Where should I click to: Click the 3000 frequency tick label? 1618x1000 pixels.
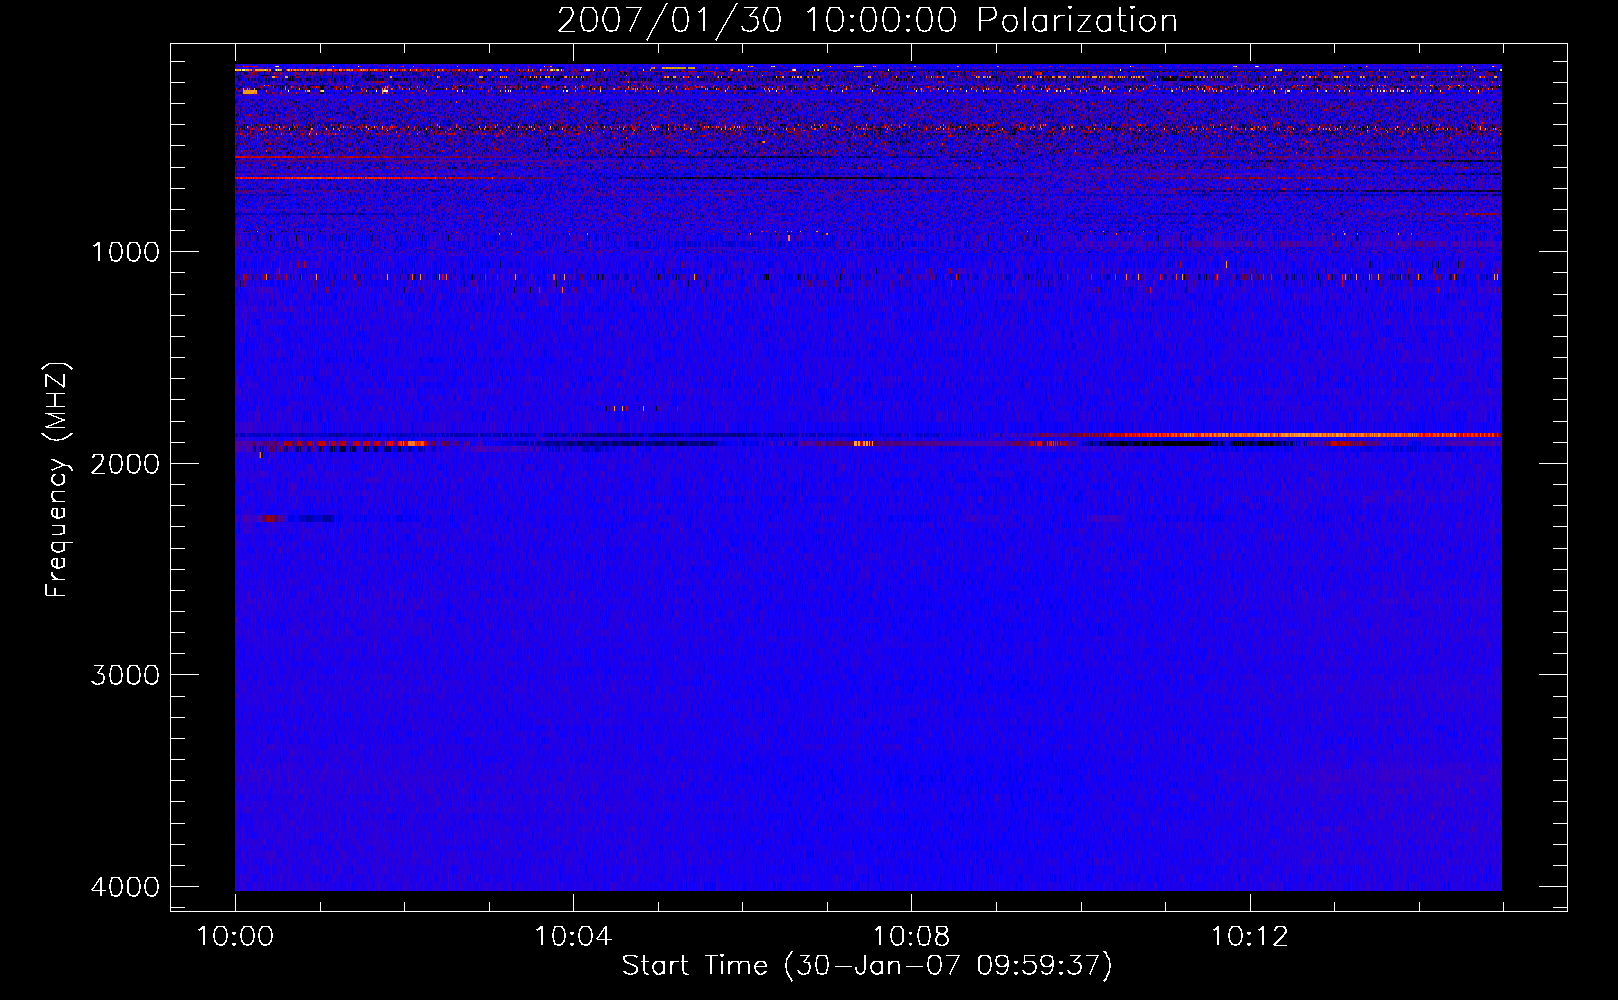[125, 675]
